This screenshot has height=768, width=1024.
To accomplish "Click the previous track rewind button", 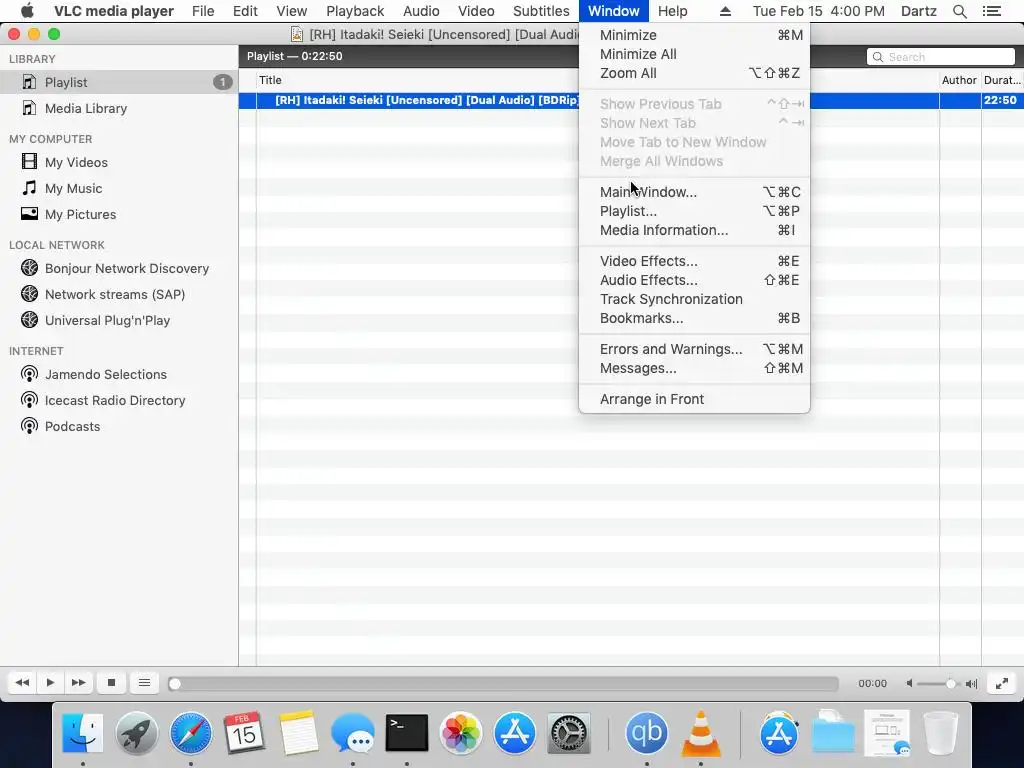I will click(x=22, y=683).
